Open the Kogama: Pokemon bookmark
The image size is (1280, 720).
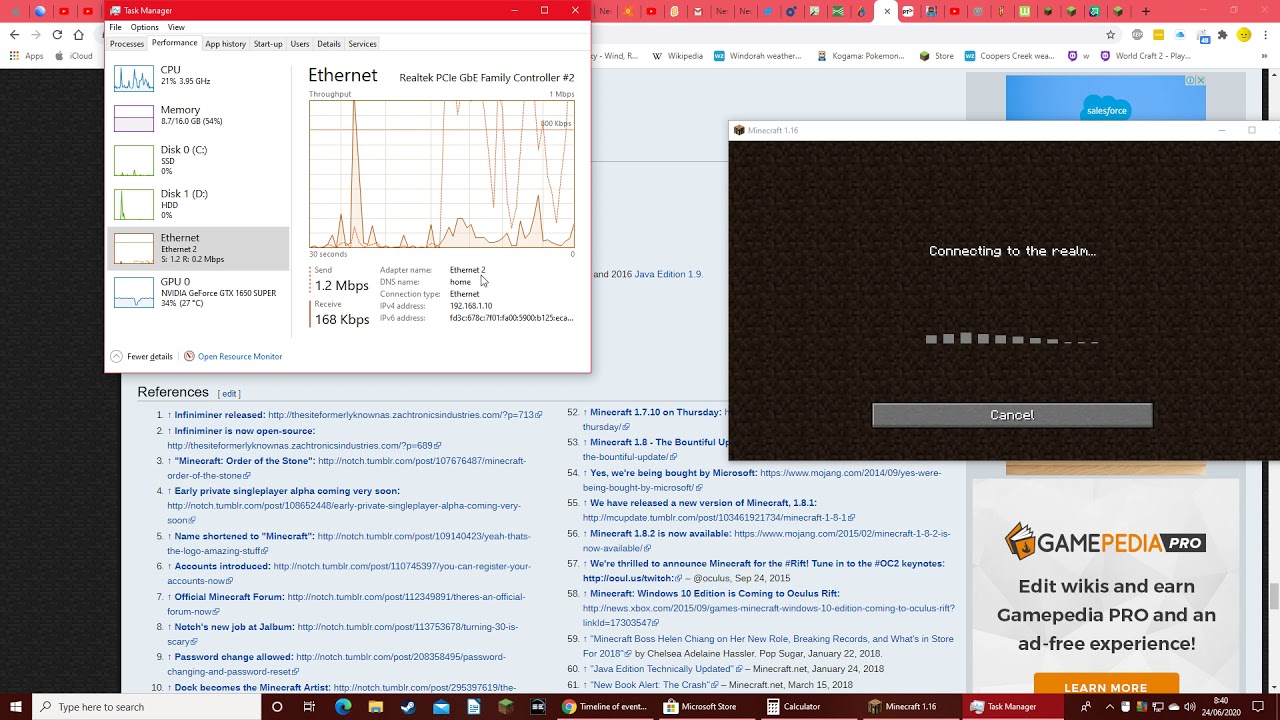[x=860, y=56]
